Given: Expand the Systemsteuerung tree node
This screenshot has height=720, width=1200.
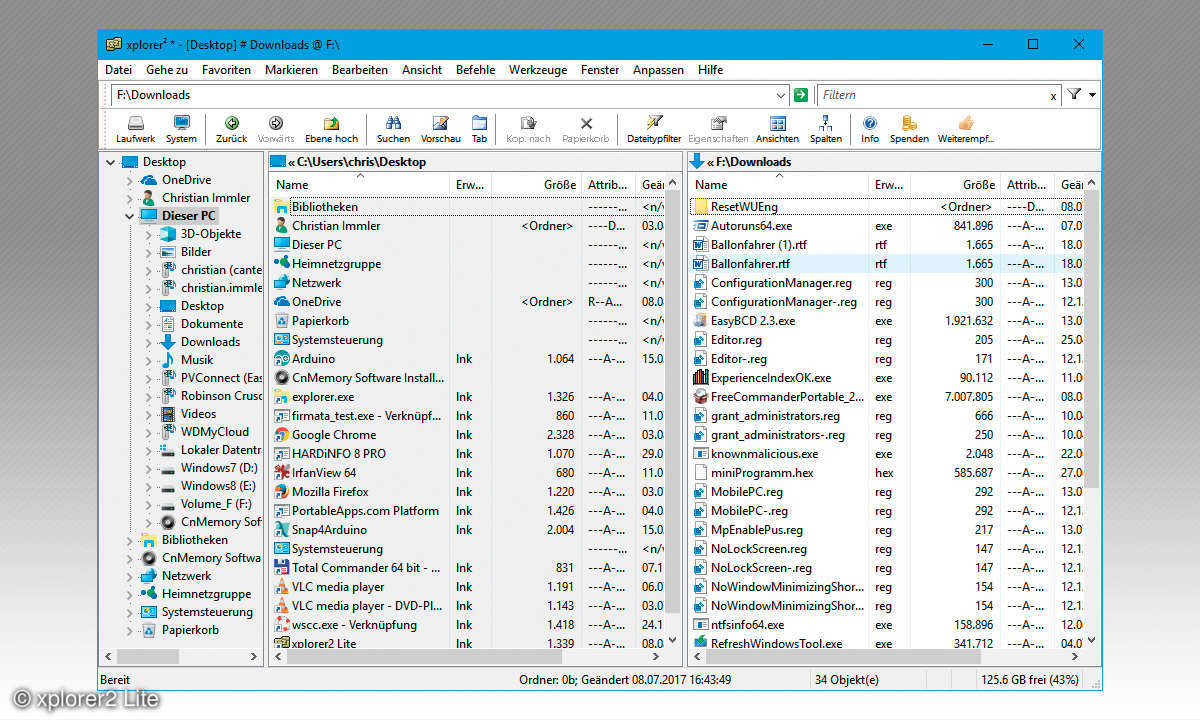Looking at the screenshot, I should (x=129, y=612).
